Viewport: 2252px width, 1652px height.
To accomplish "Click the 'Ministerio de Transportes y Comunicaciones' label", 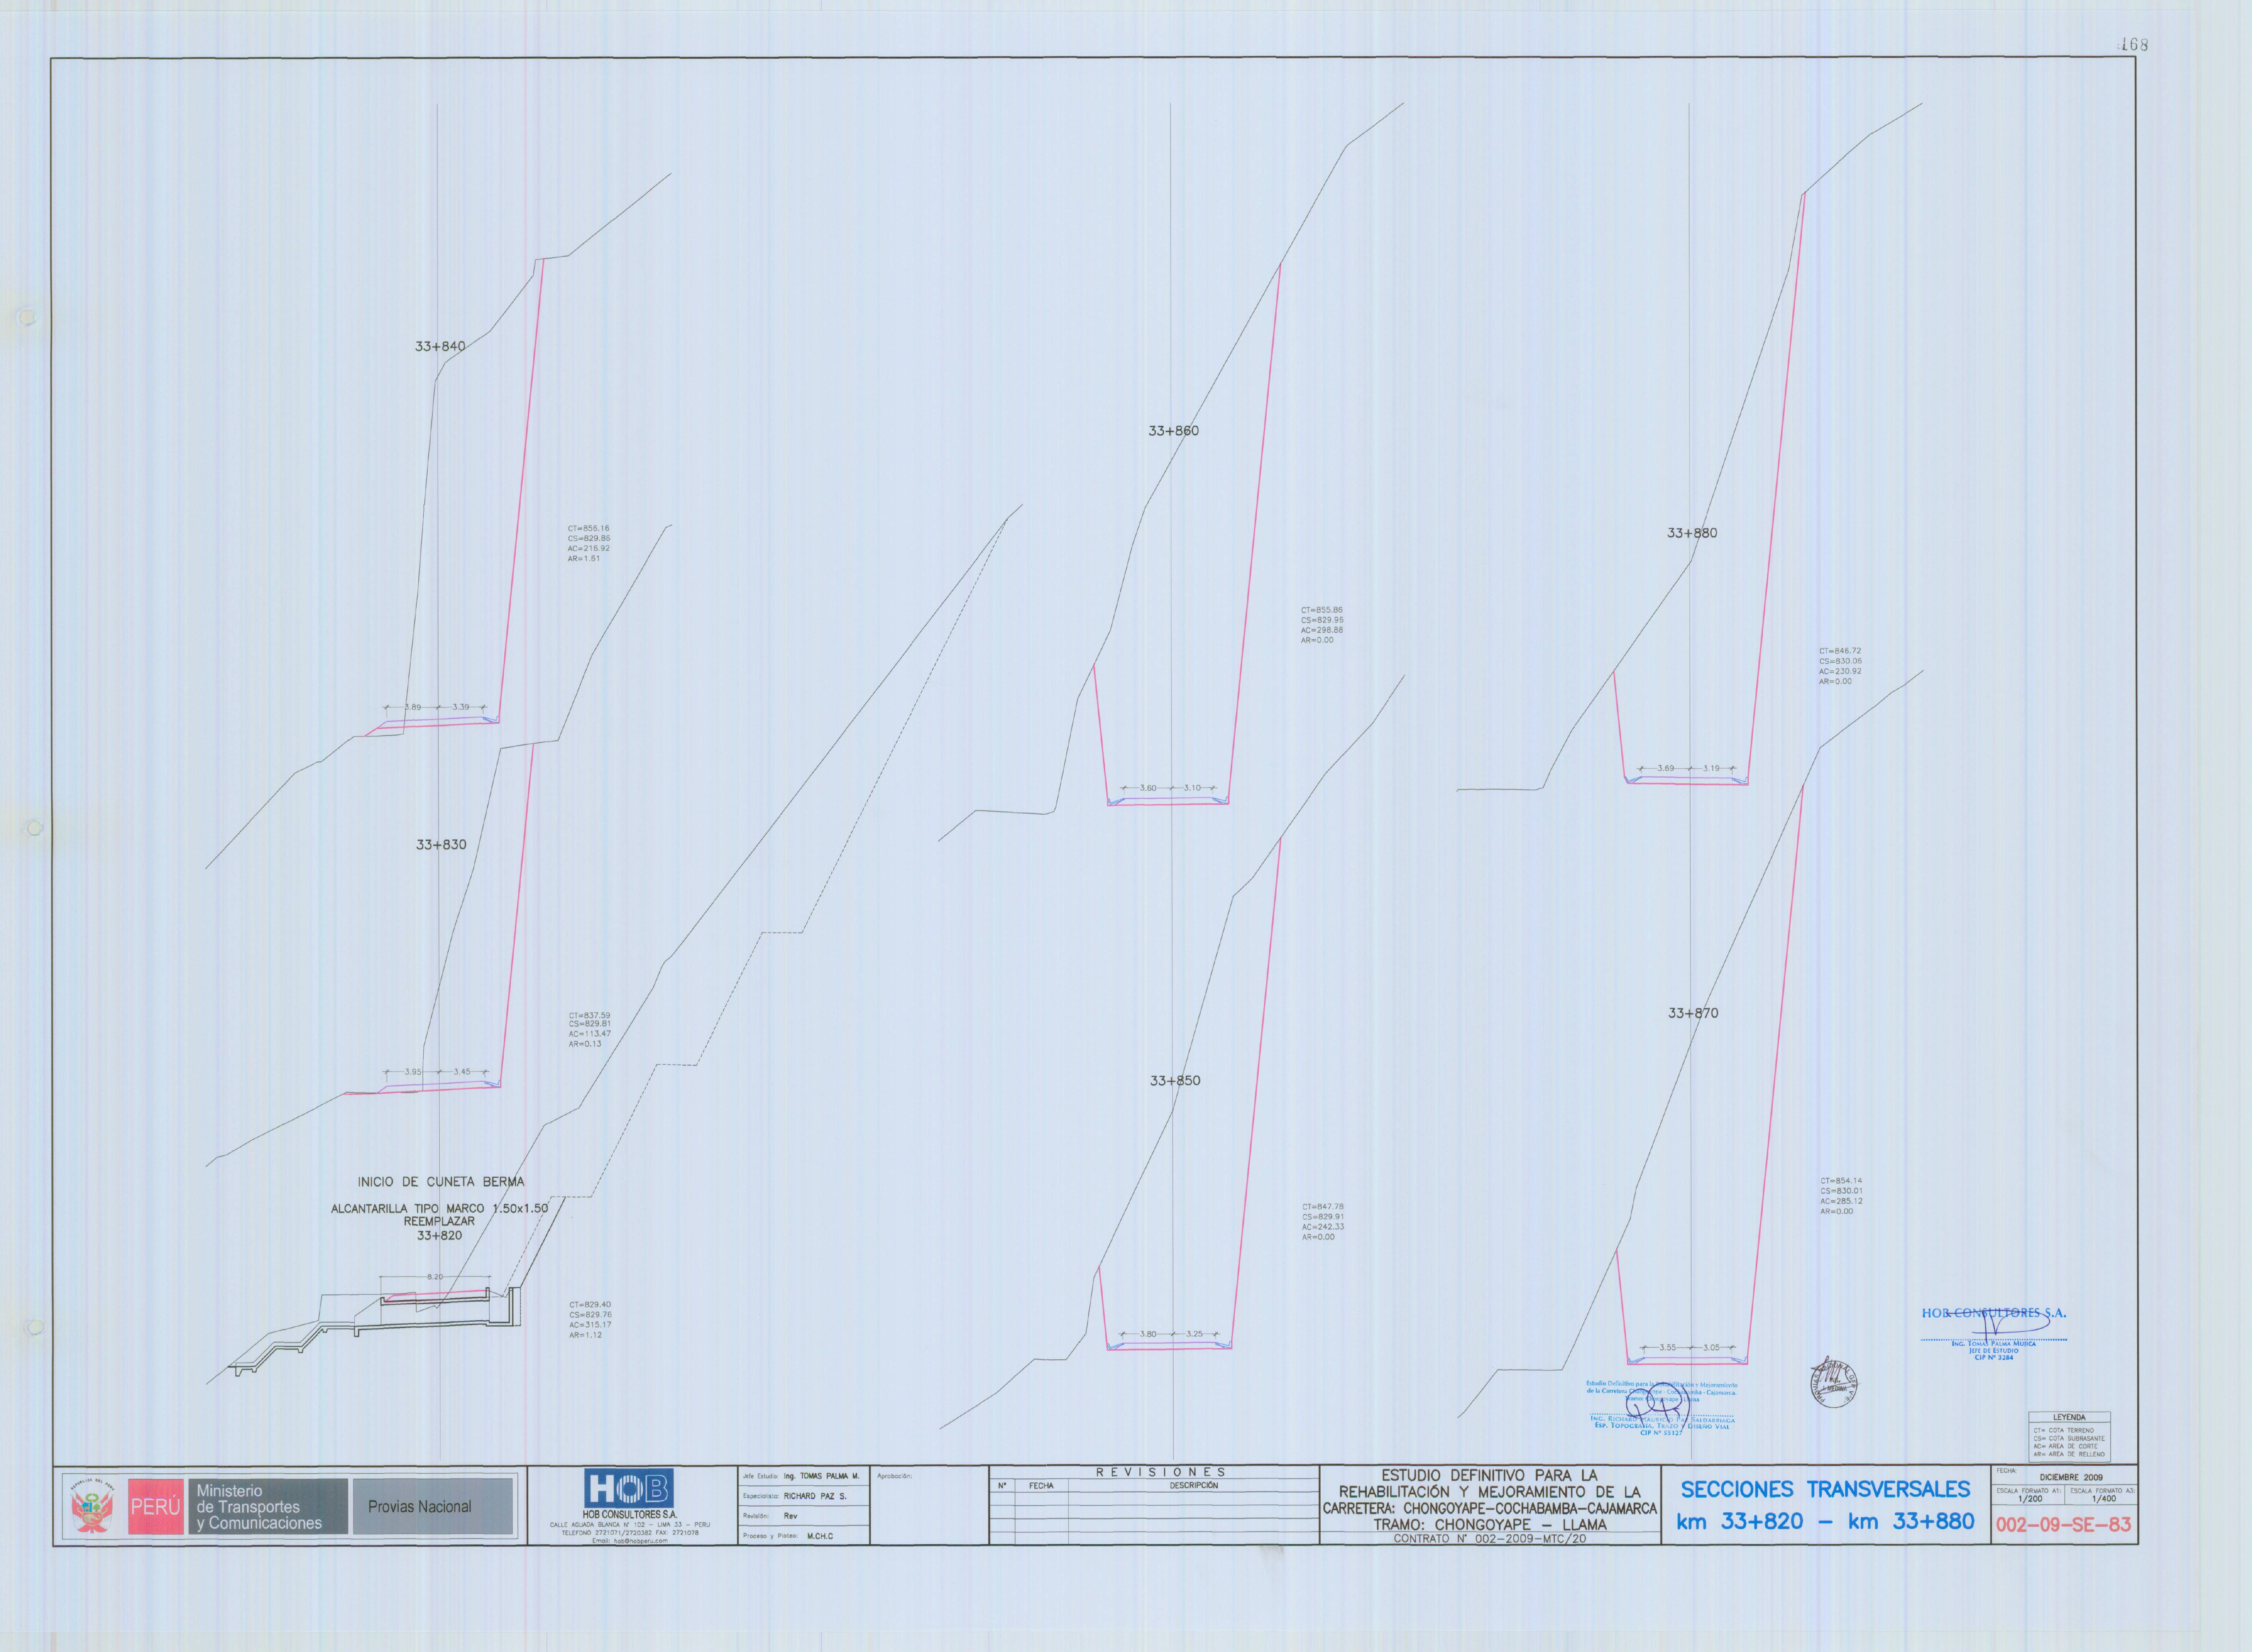I will tap(268, 1507).
